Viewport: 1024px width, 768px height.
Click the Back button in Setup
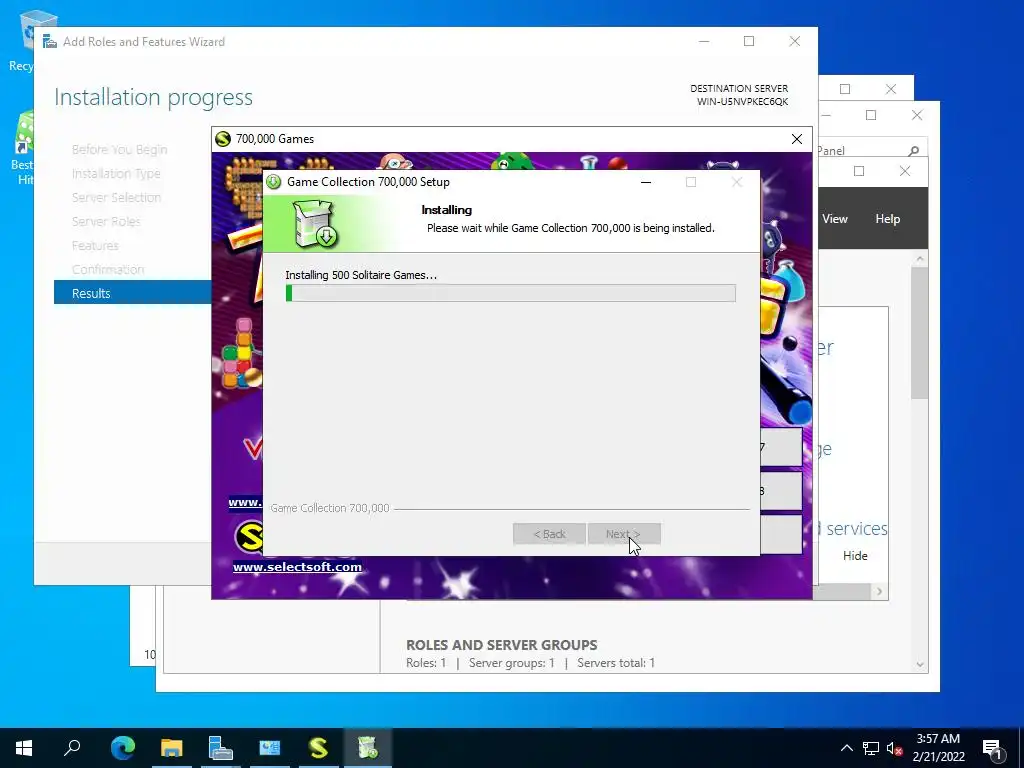tap(549, 534)
